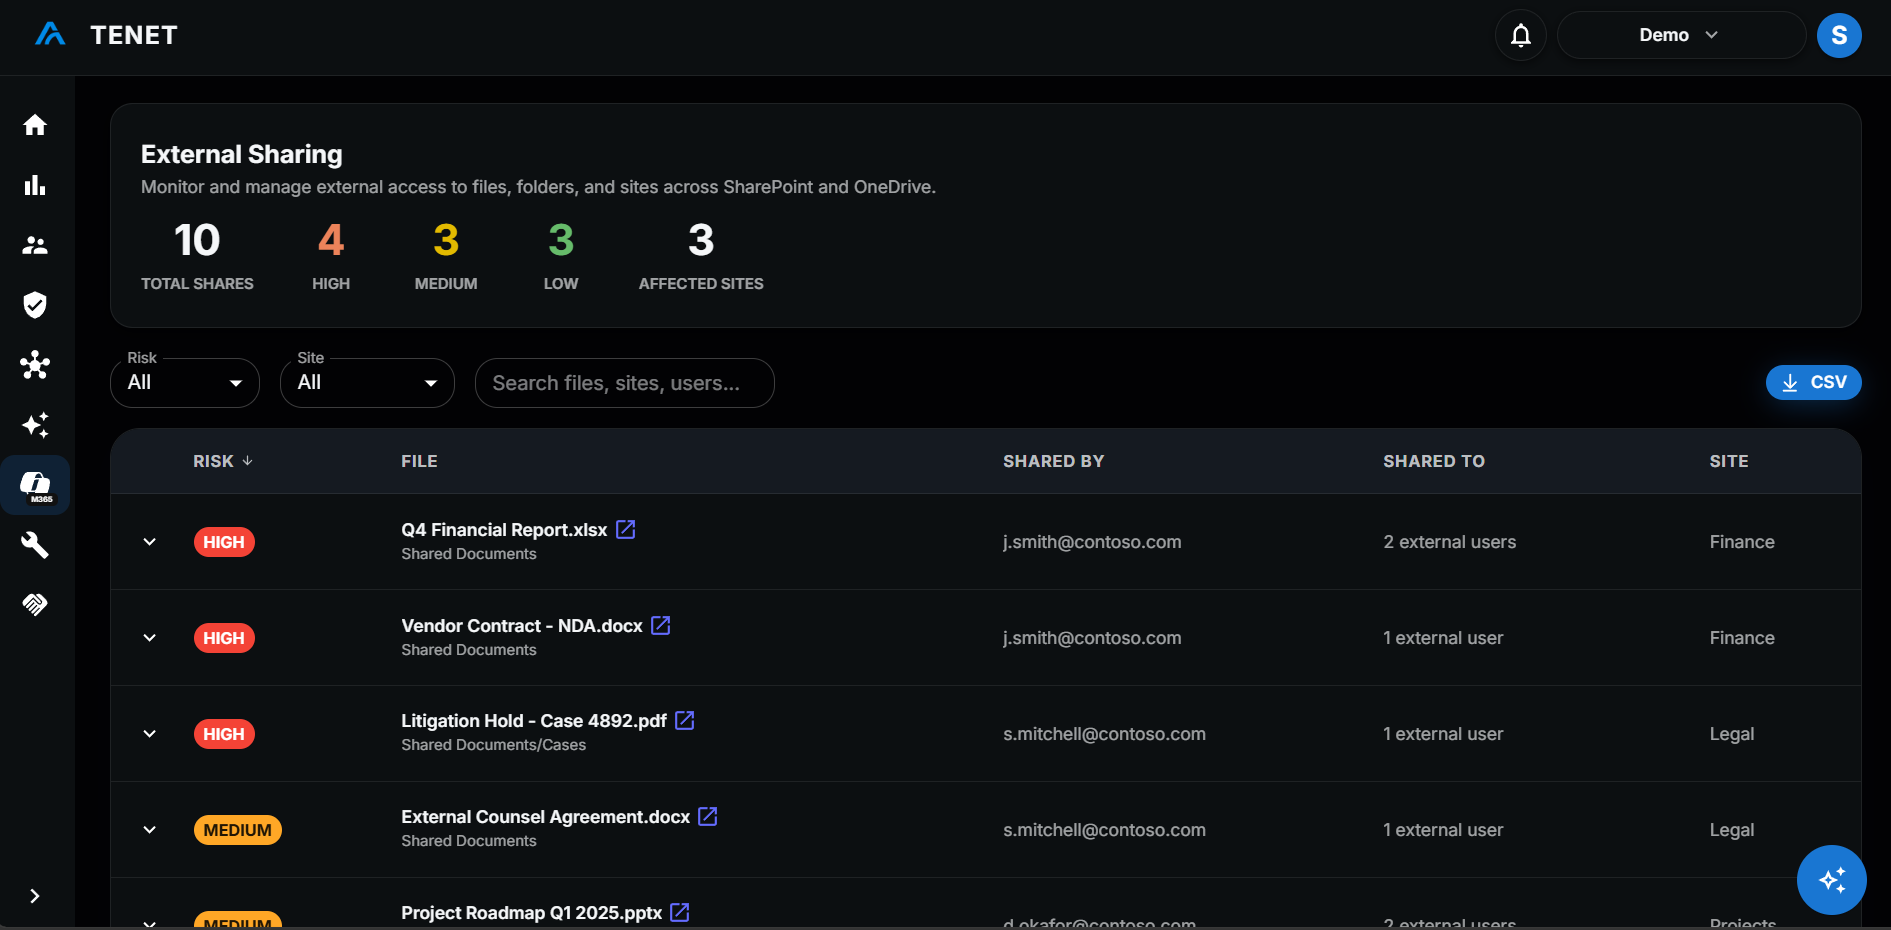Open Vendor Contract NDA external link icon
Screen dimensions: 1891x930
[661, 625]
